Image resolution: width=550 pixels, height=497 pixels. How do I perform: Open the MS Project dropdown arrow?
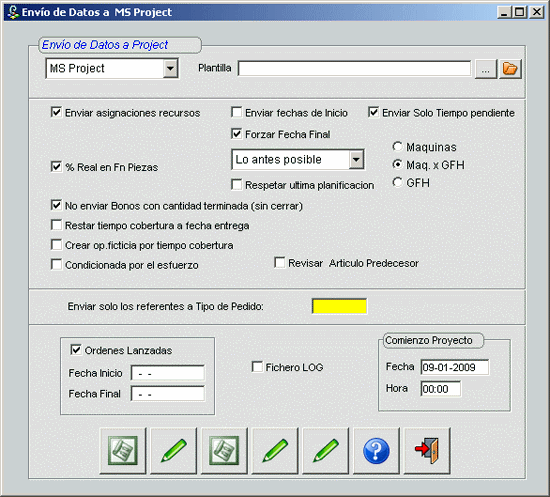click(170, 68)
